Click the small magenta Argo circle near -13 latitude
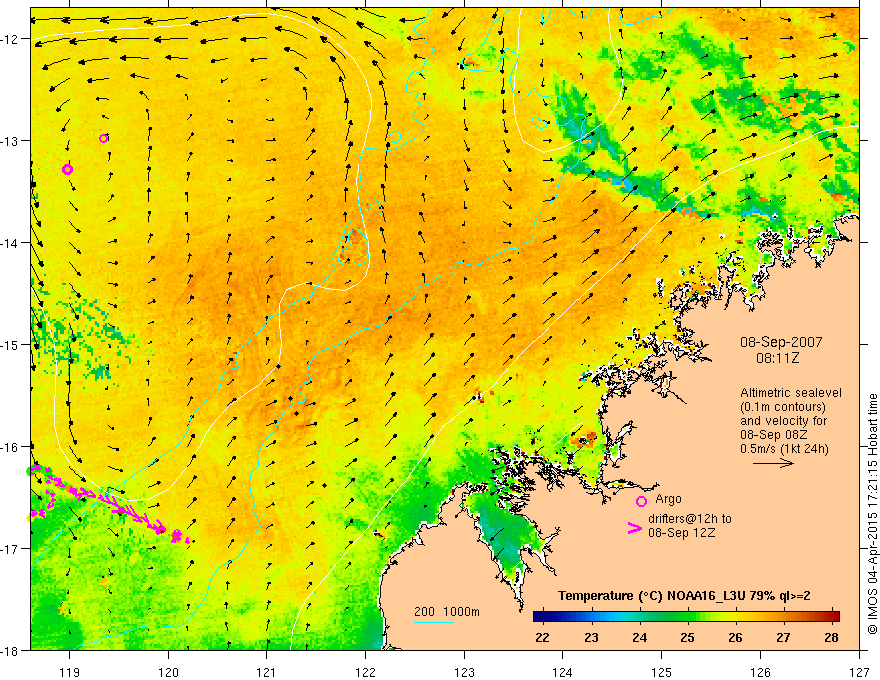 pyautogui.click(x=103, y=138)
